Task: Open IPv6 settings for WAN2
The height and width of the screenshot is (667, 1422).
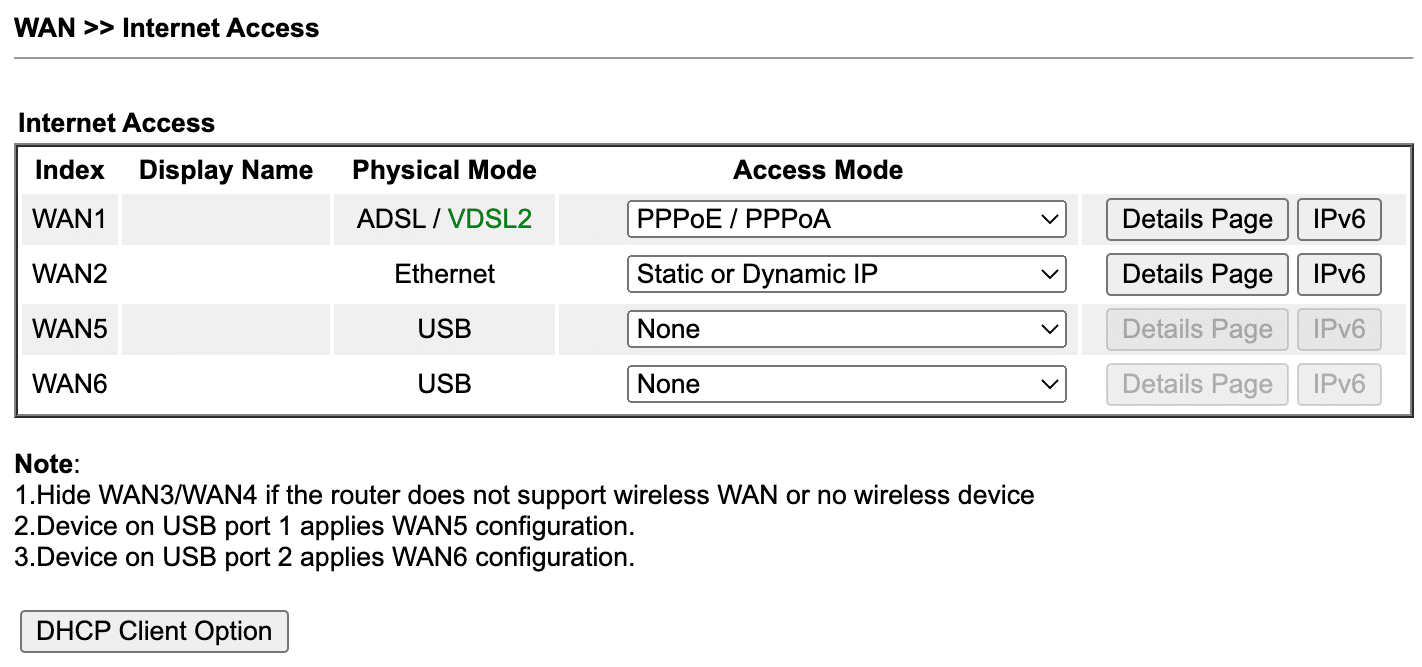Action: coord(1339,274)
